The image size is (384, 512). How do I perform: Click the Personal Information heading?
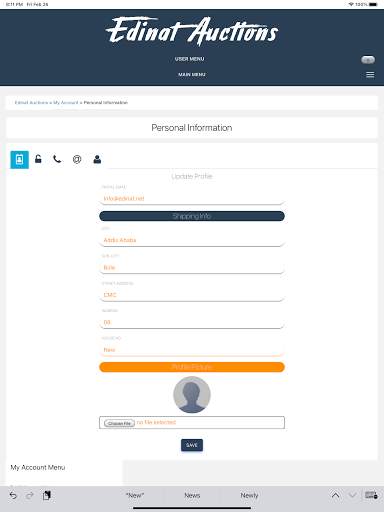192,128
